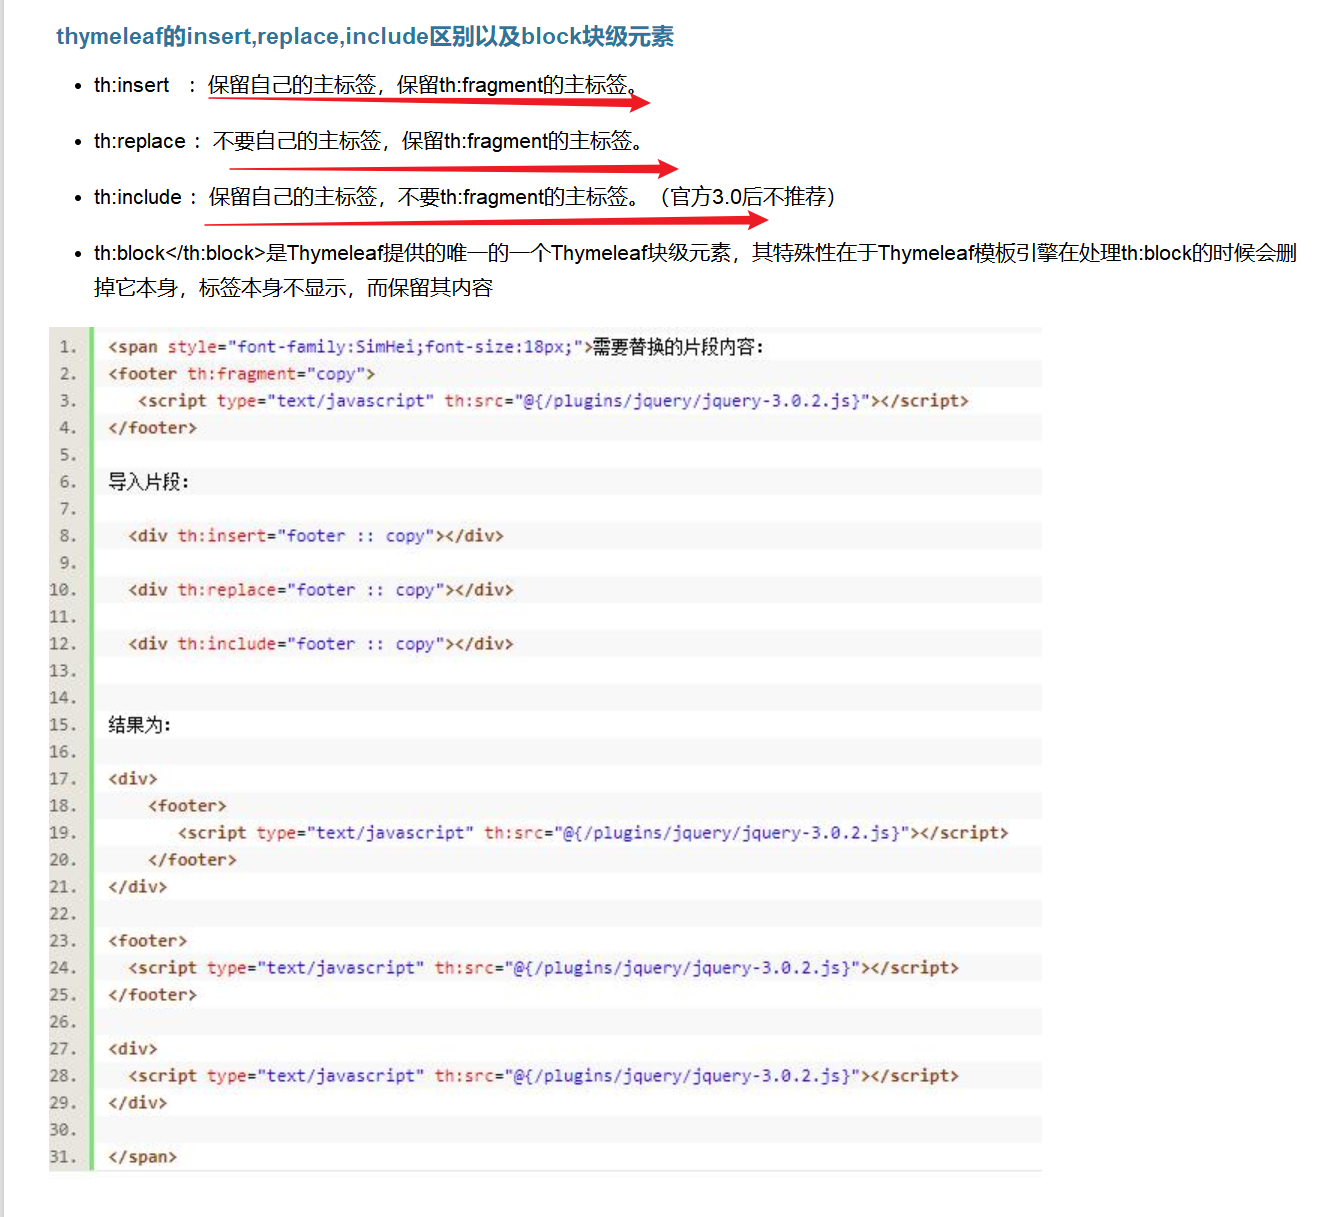Image resolution: width=1332 pixels, height=1217 pixels.
Task: Click line number 15 in the code gutter
Action: (x=63, y=725)
